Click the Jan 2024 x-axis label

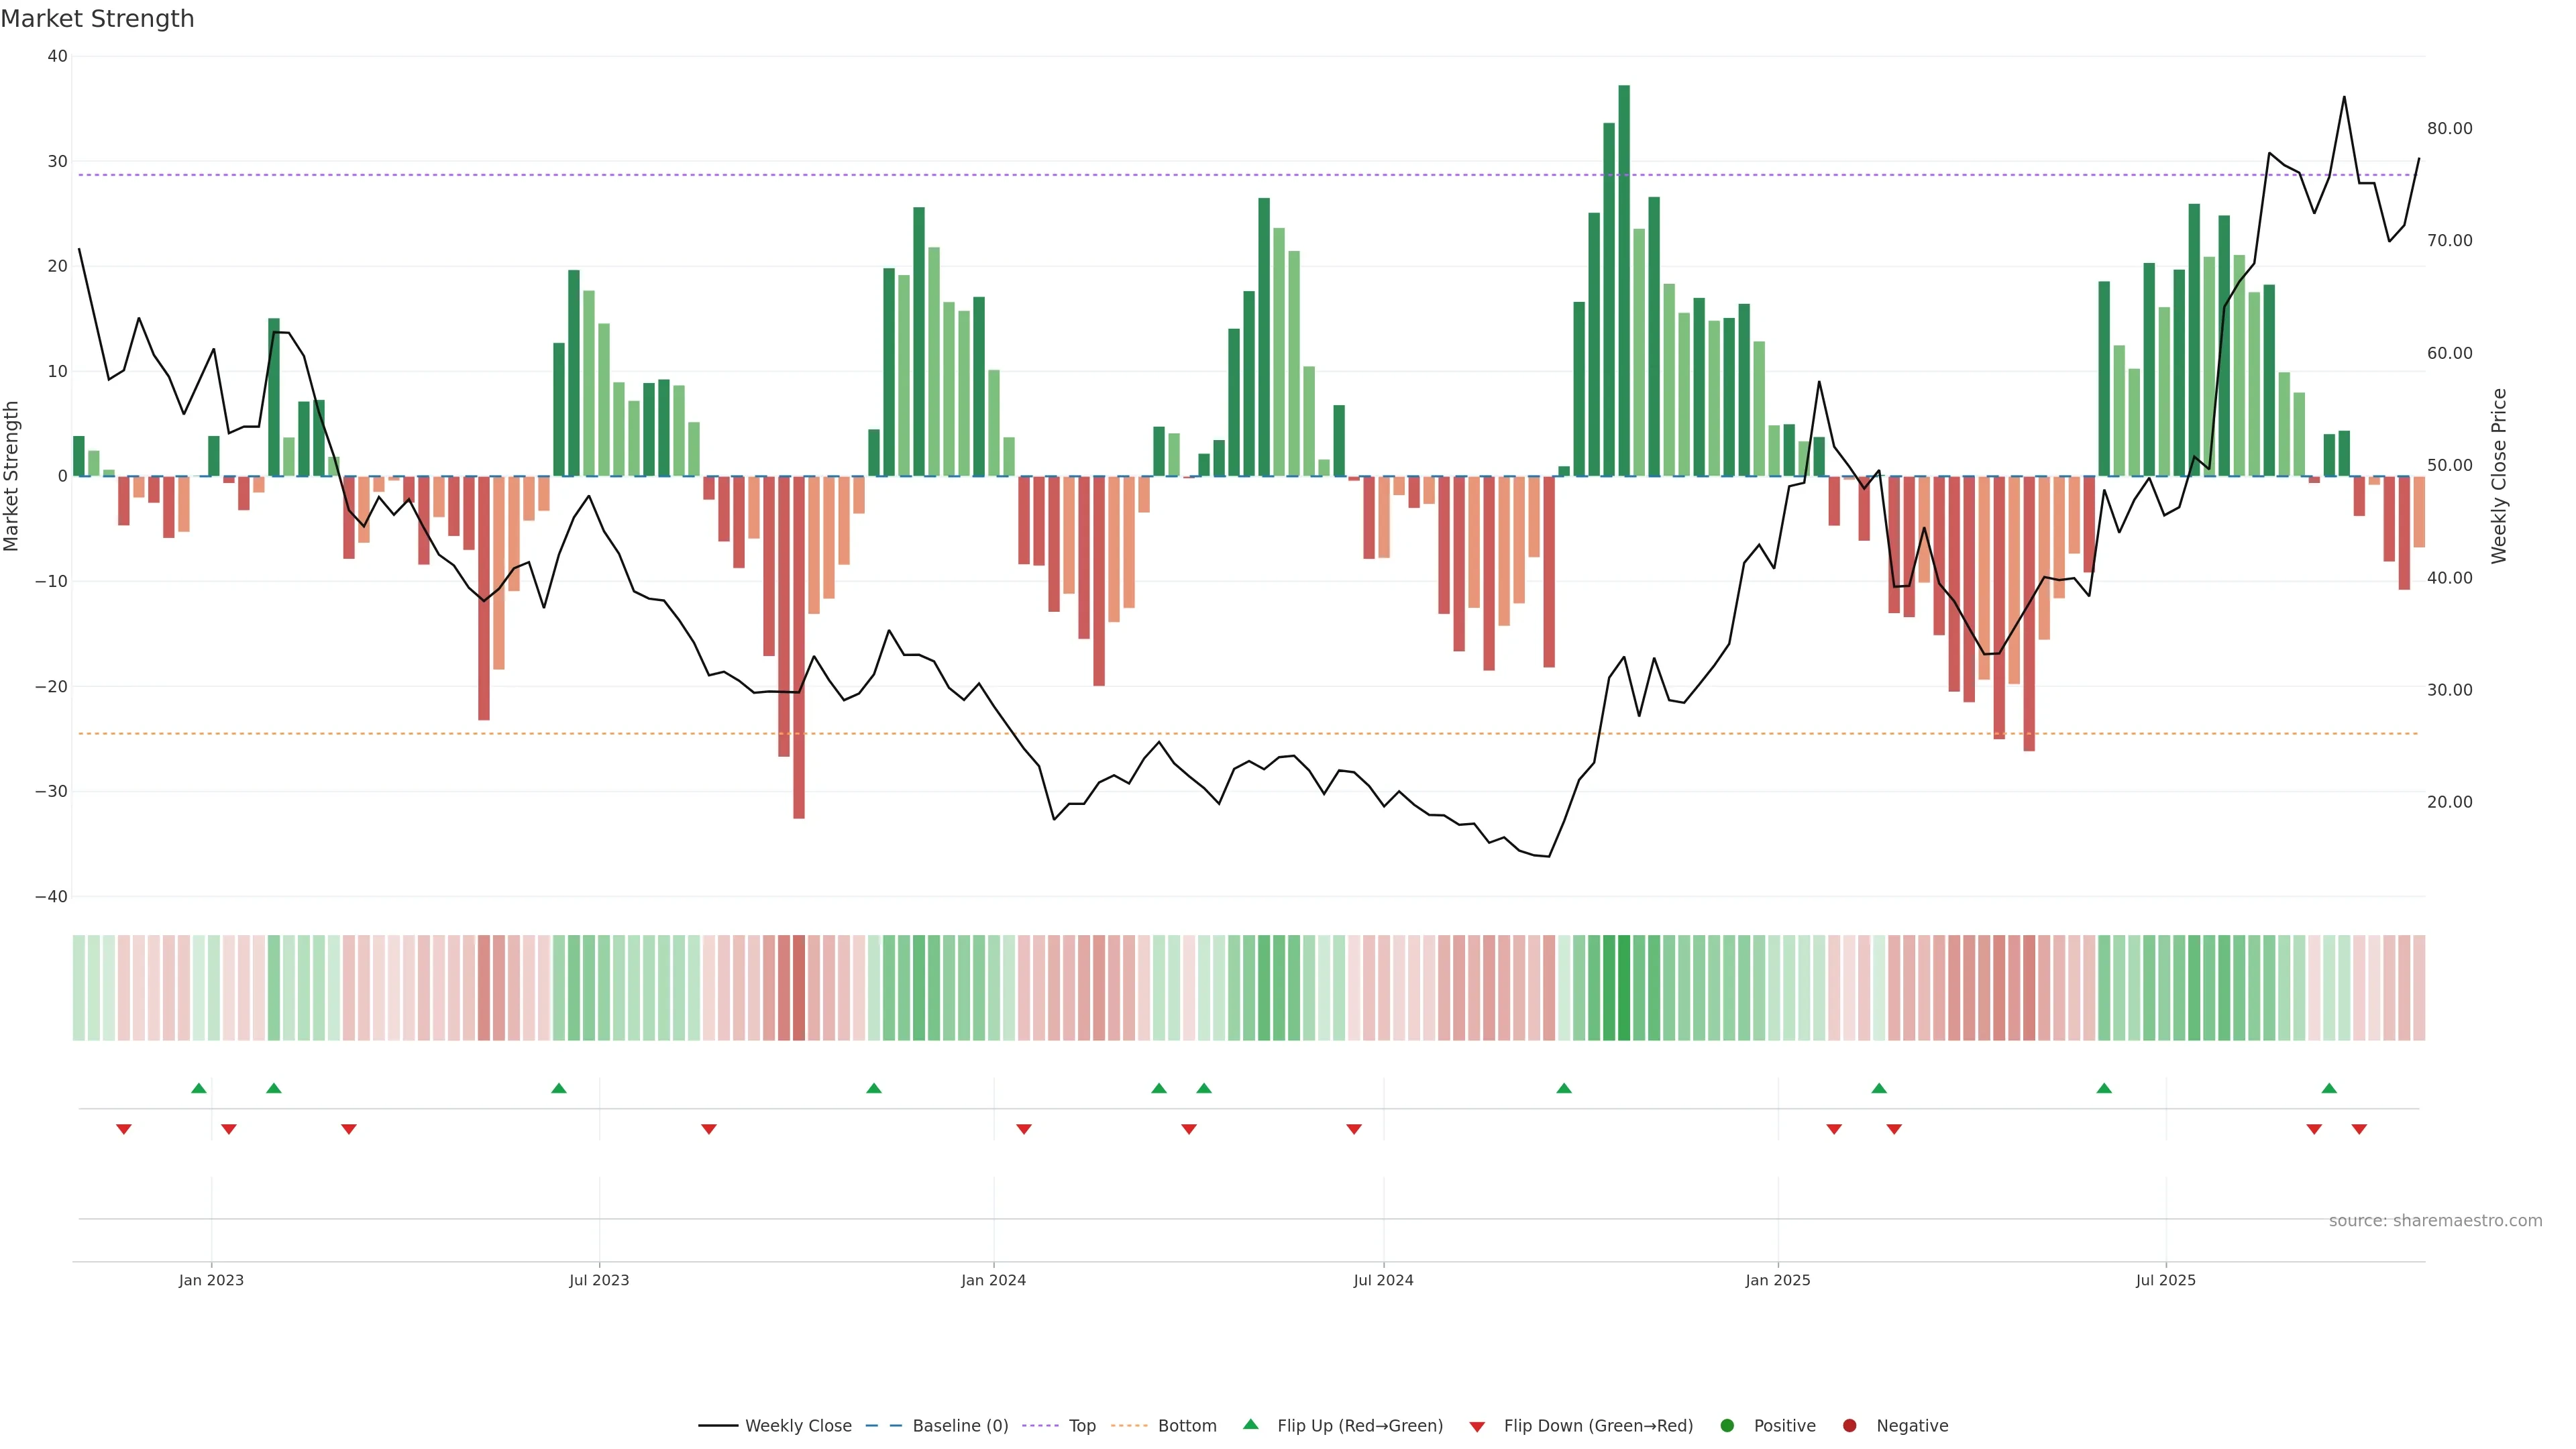[x=993, y=1280]
